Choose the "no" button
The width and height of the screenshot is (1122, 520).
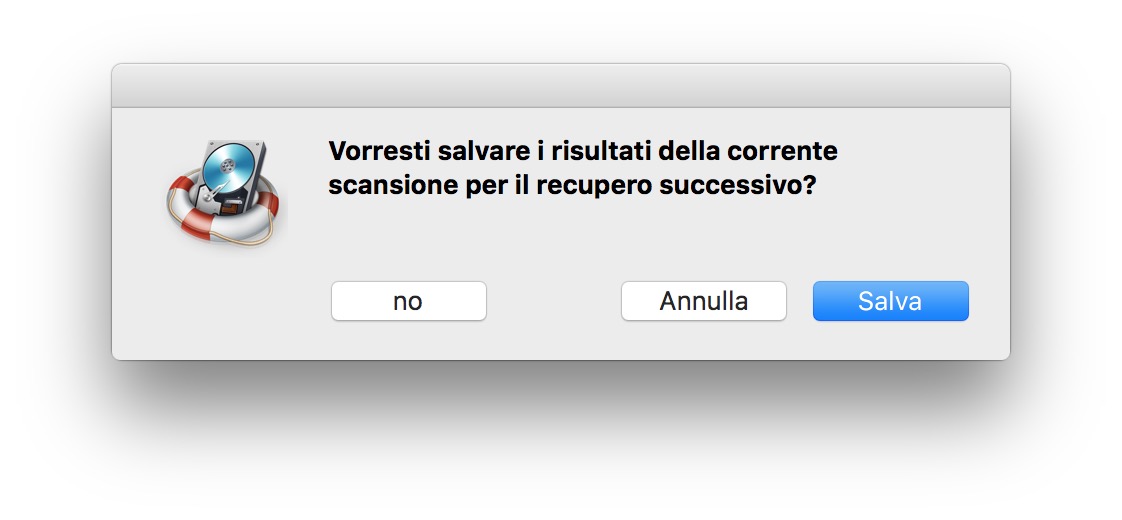click(x=408, y=301)
